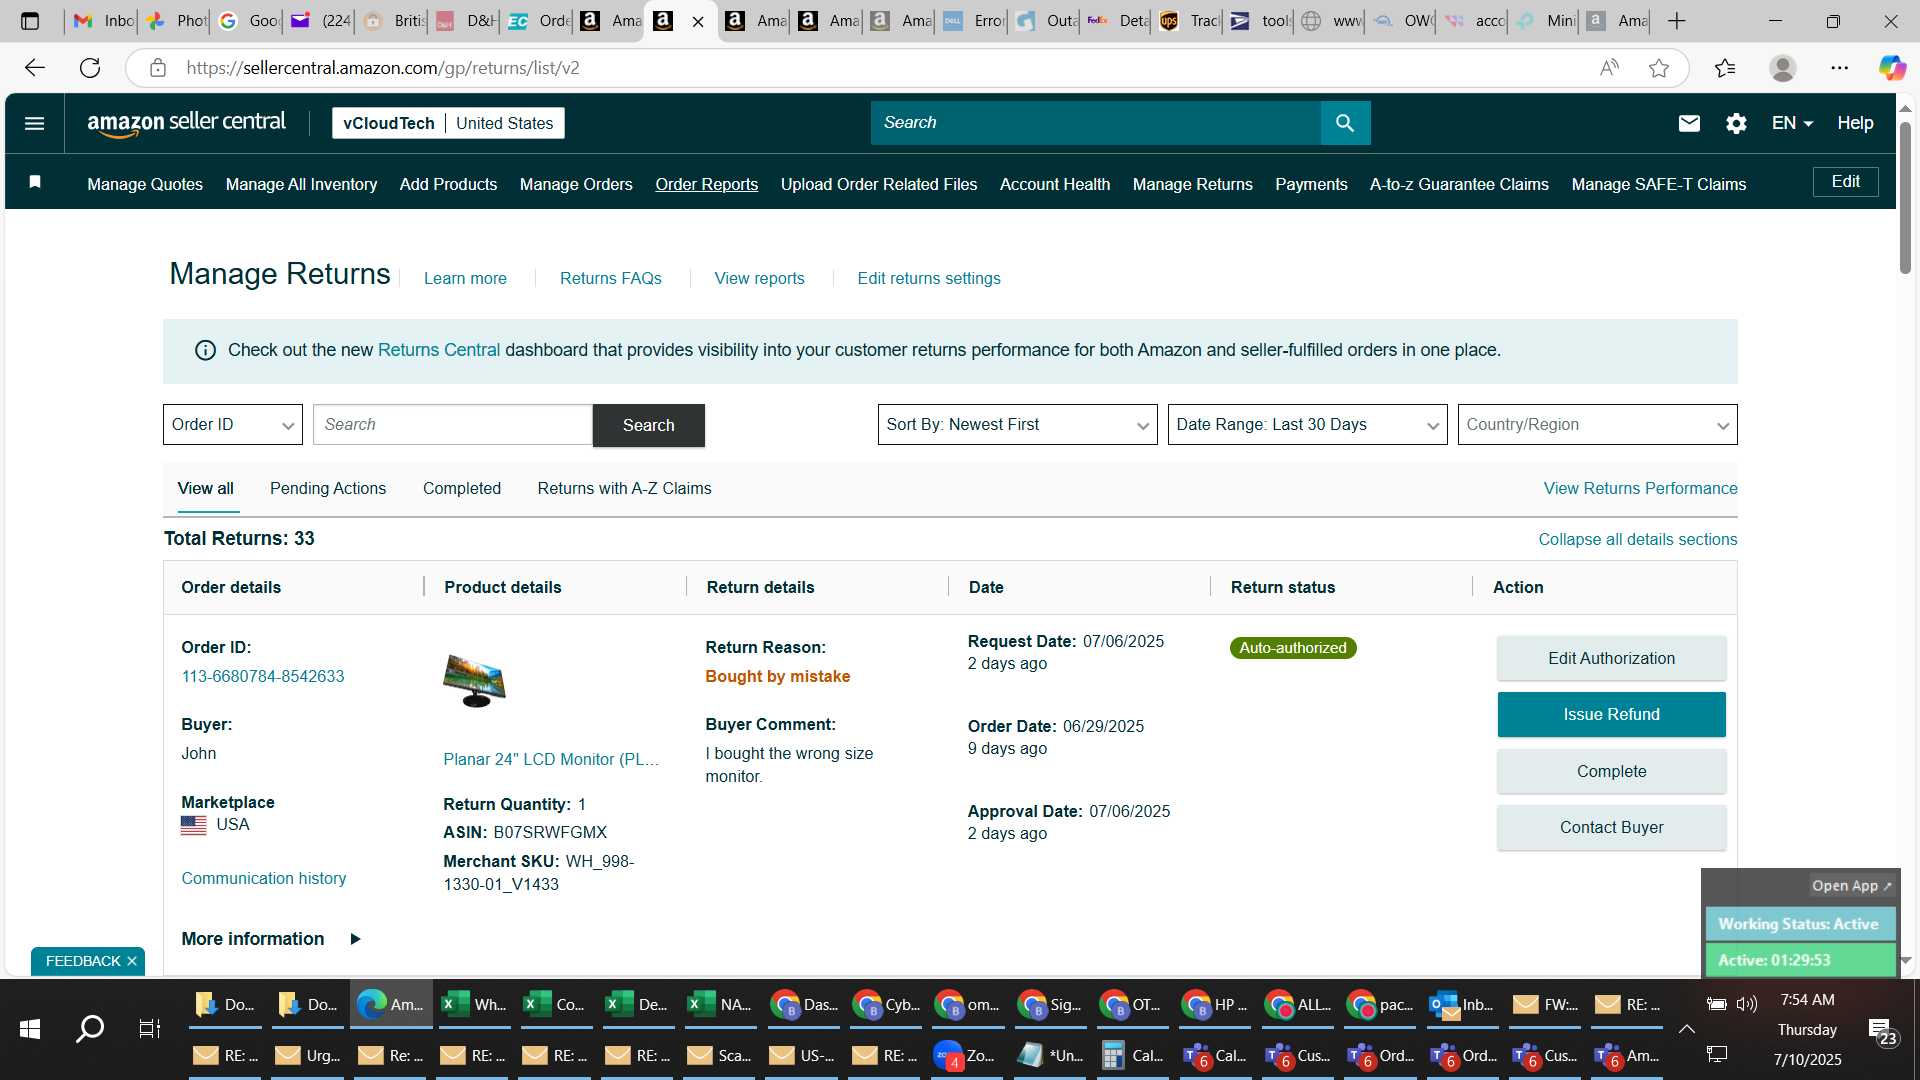Click the black Search button

click(x=648, y=425)
